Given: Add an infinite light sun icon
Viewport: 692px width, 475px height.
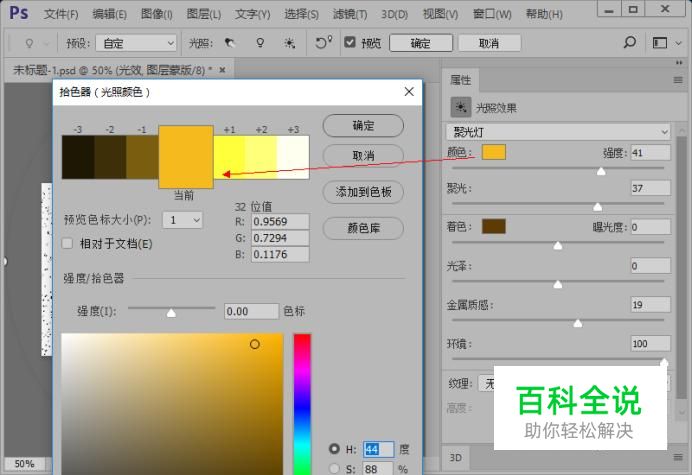Looking at the screenshot, I should [290, 43].
